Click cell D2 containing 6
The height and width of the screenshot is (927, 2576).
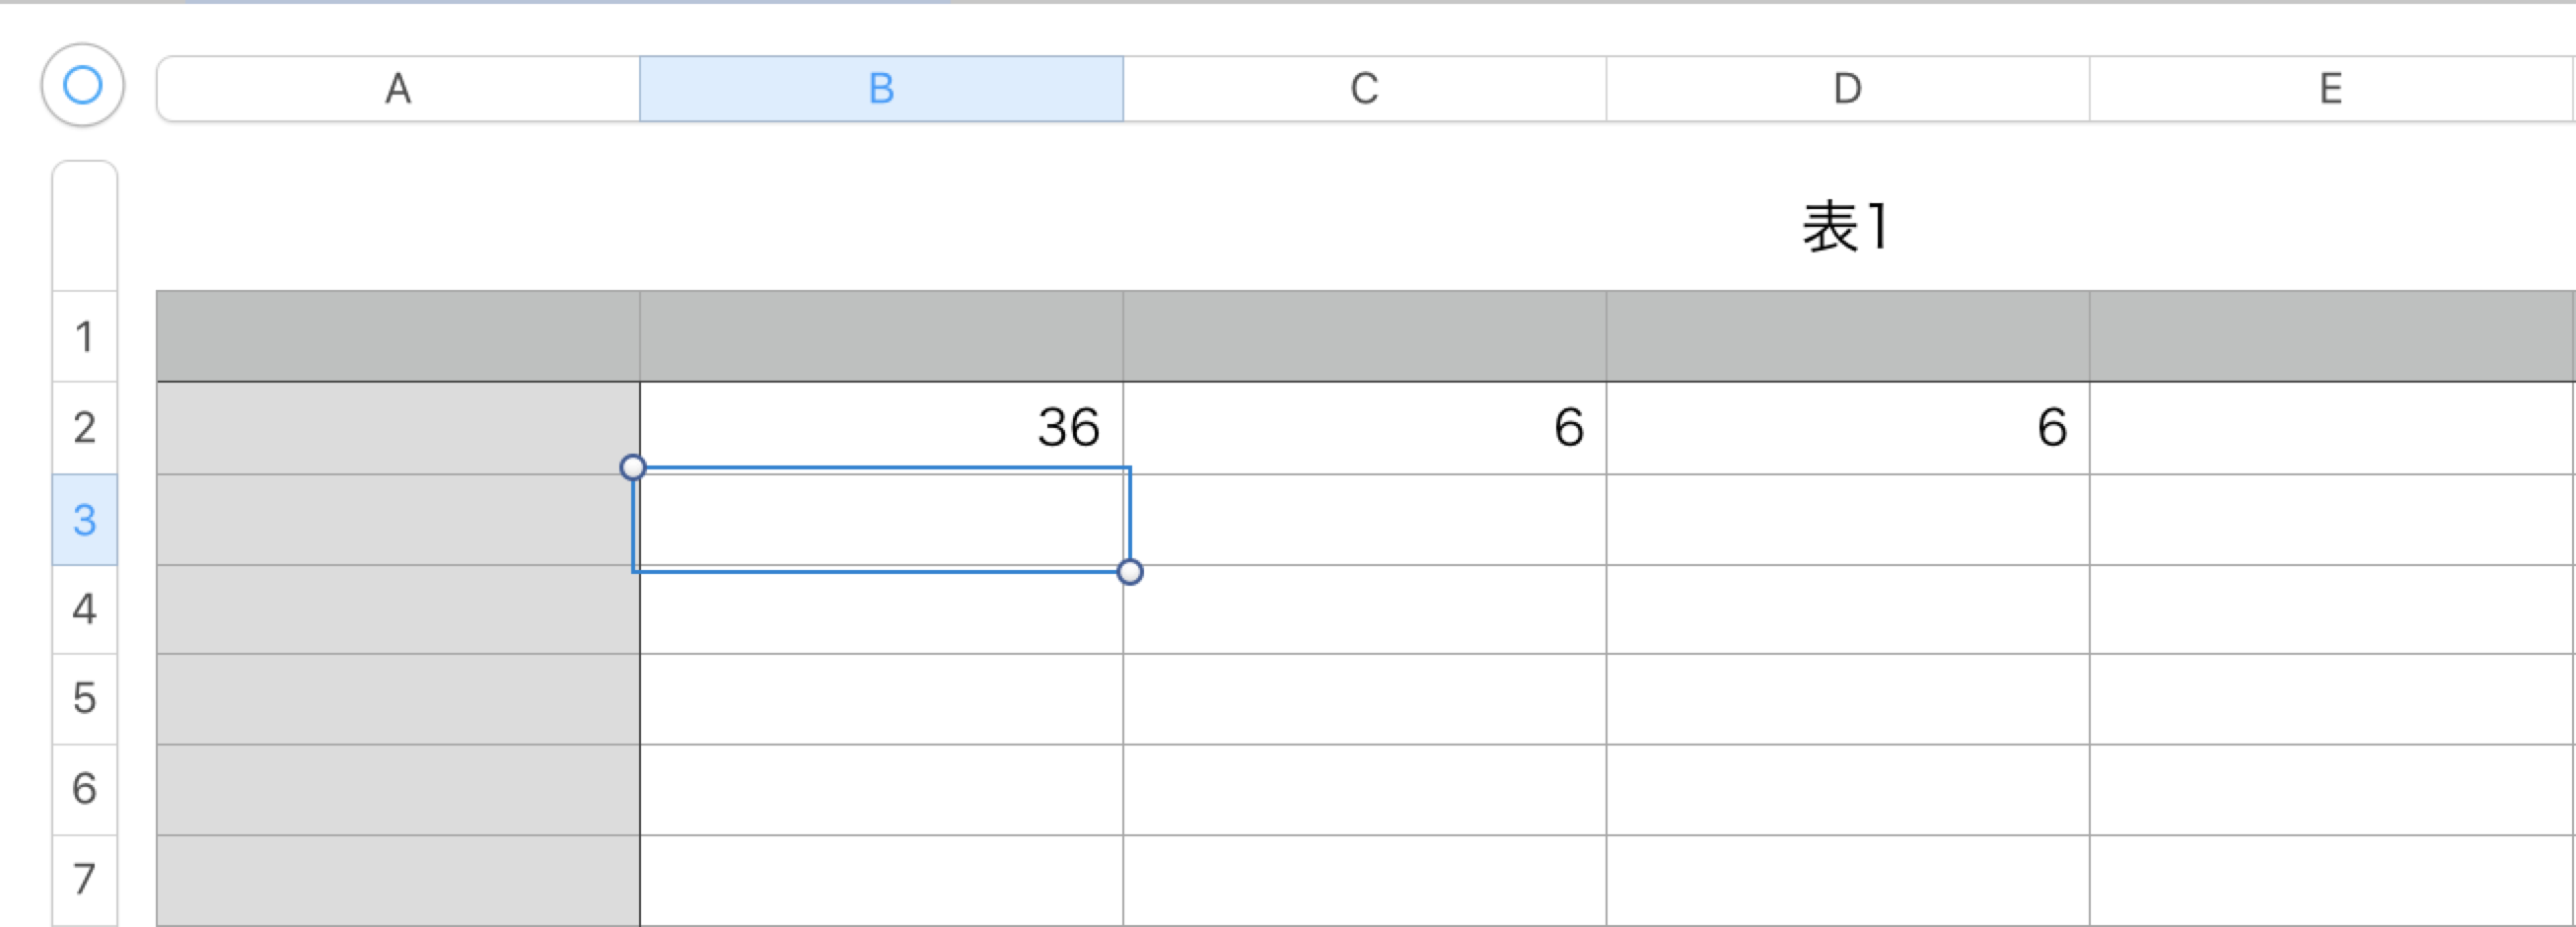point(1847,427)
